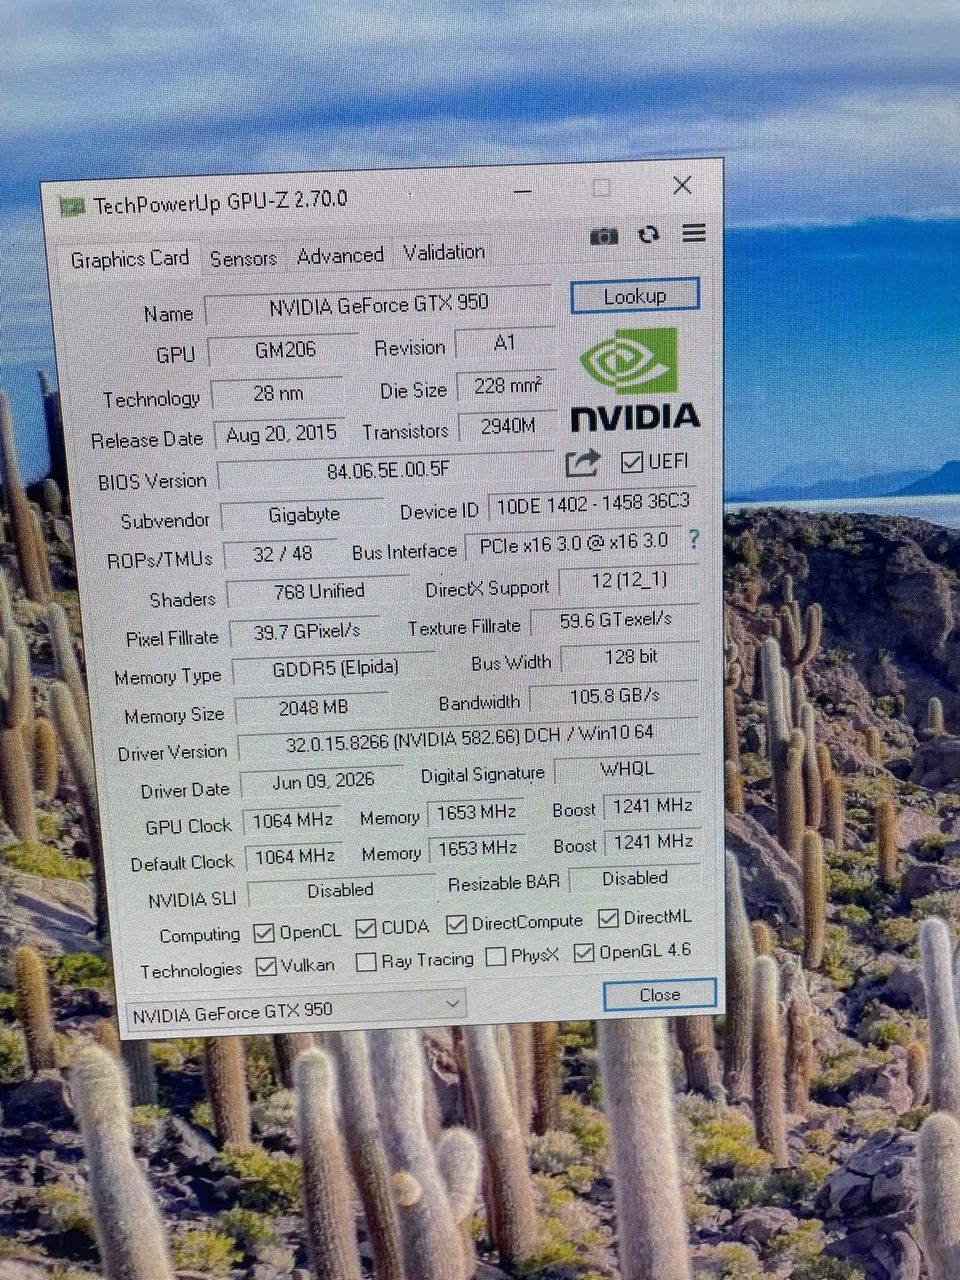Image resolution: width=960 pixels, height=1280 pixels.
Task: Click the Driver Version 32.0.15.8266 field
Action: [x=469, y=738]
